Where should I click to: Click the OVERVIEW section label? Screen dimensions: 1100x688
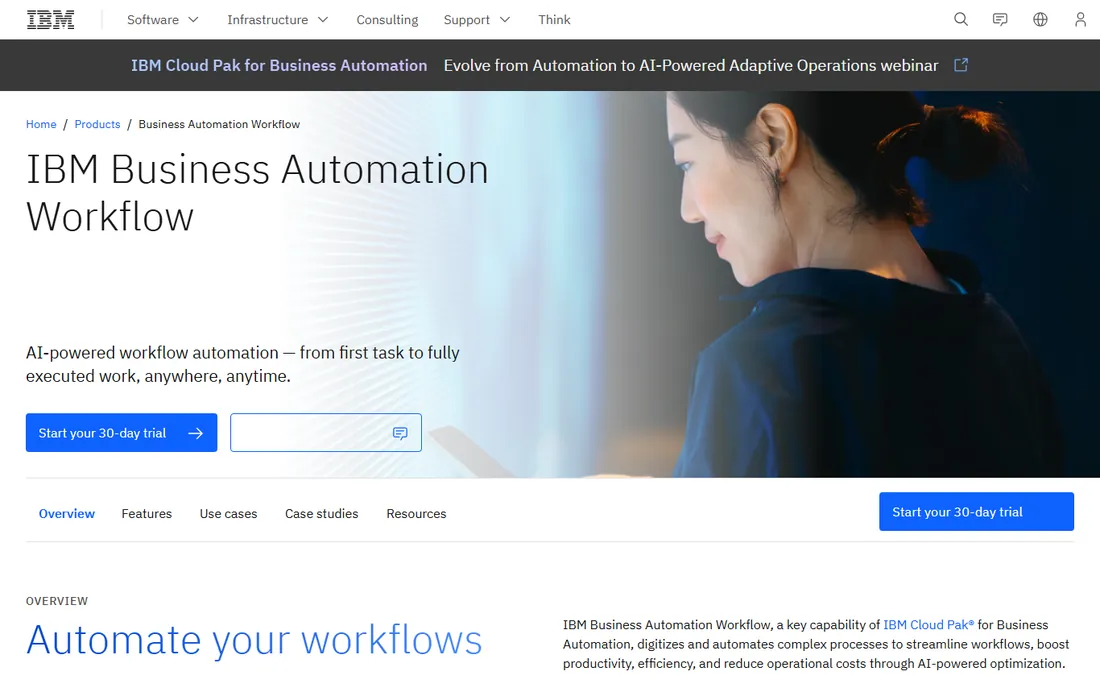tap(57, 601)
